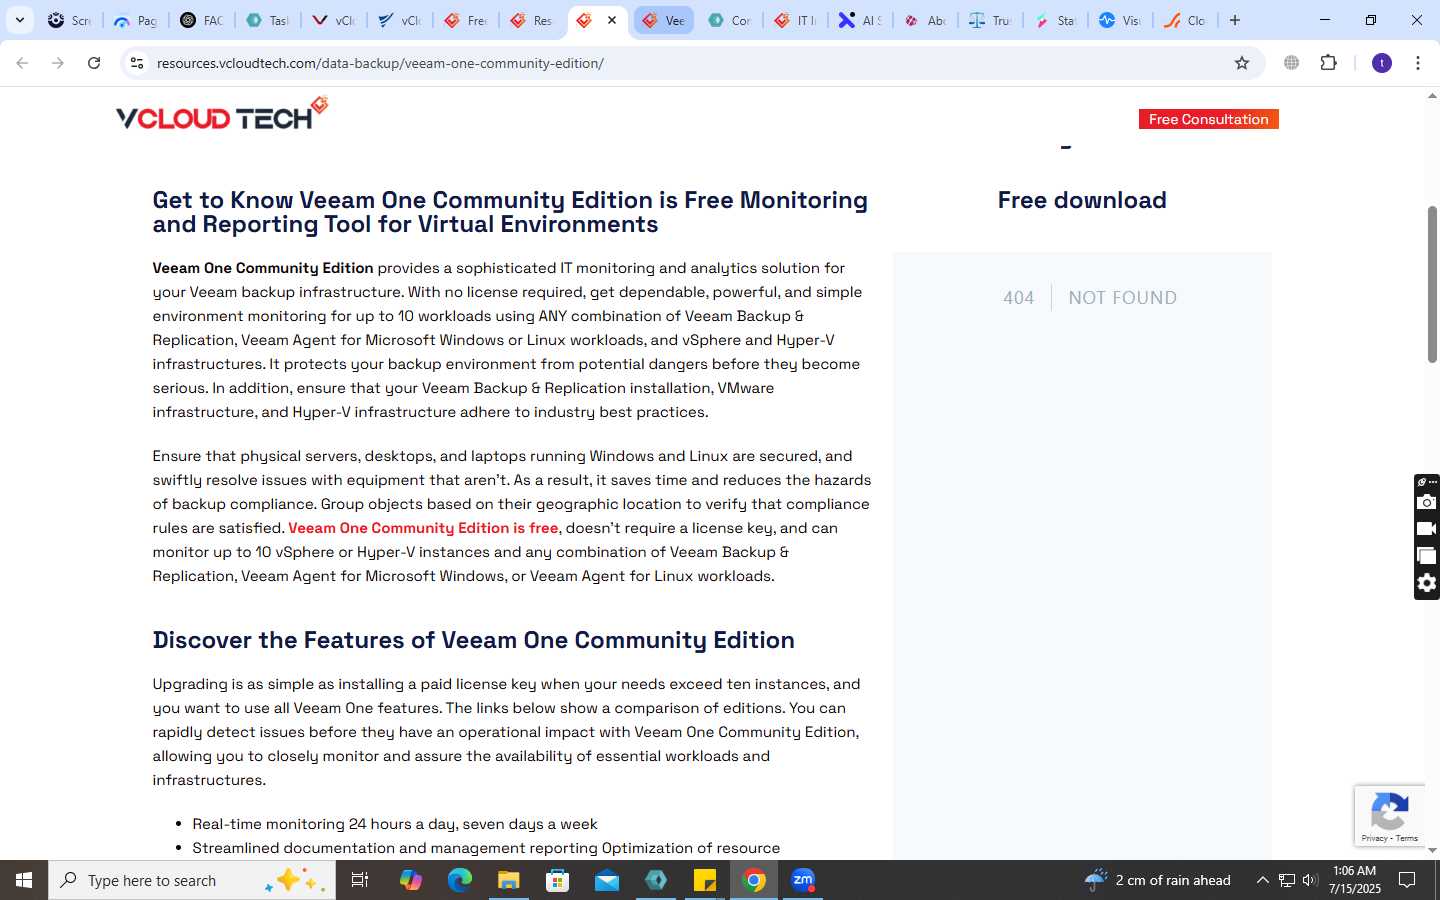The width and height of the screenshot is (1440, 900).
Task: Switch to the 'Pag' browser tab
Action: click(x=135, y=20)
